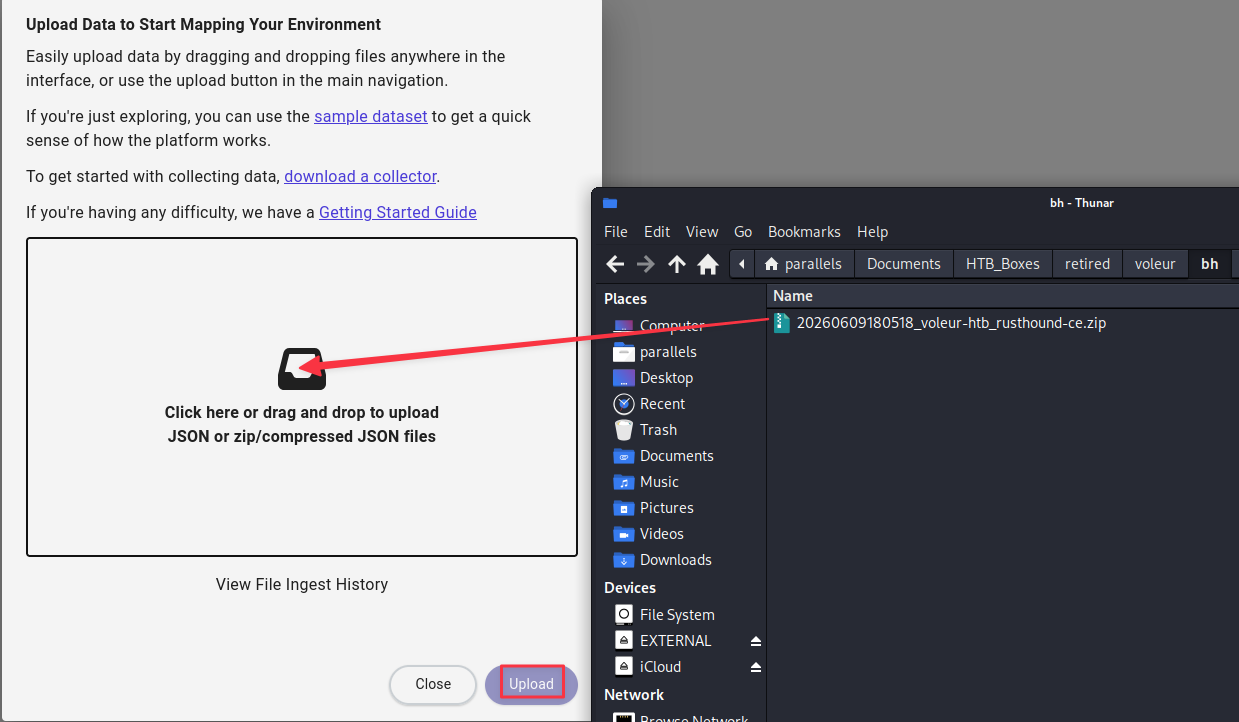Image resolution: width=1239 pixels, height=722 pixels.
Task: Click the Trash can icon in Places
Action: [623, 430]
